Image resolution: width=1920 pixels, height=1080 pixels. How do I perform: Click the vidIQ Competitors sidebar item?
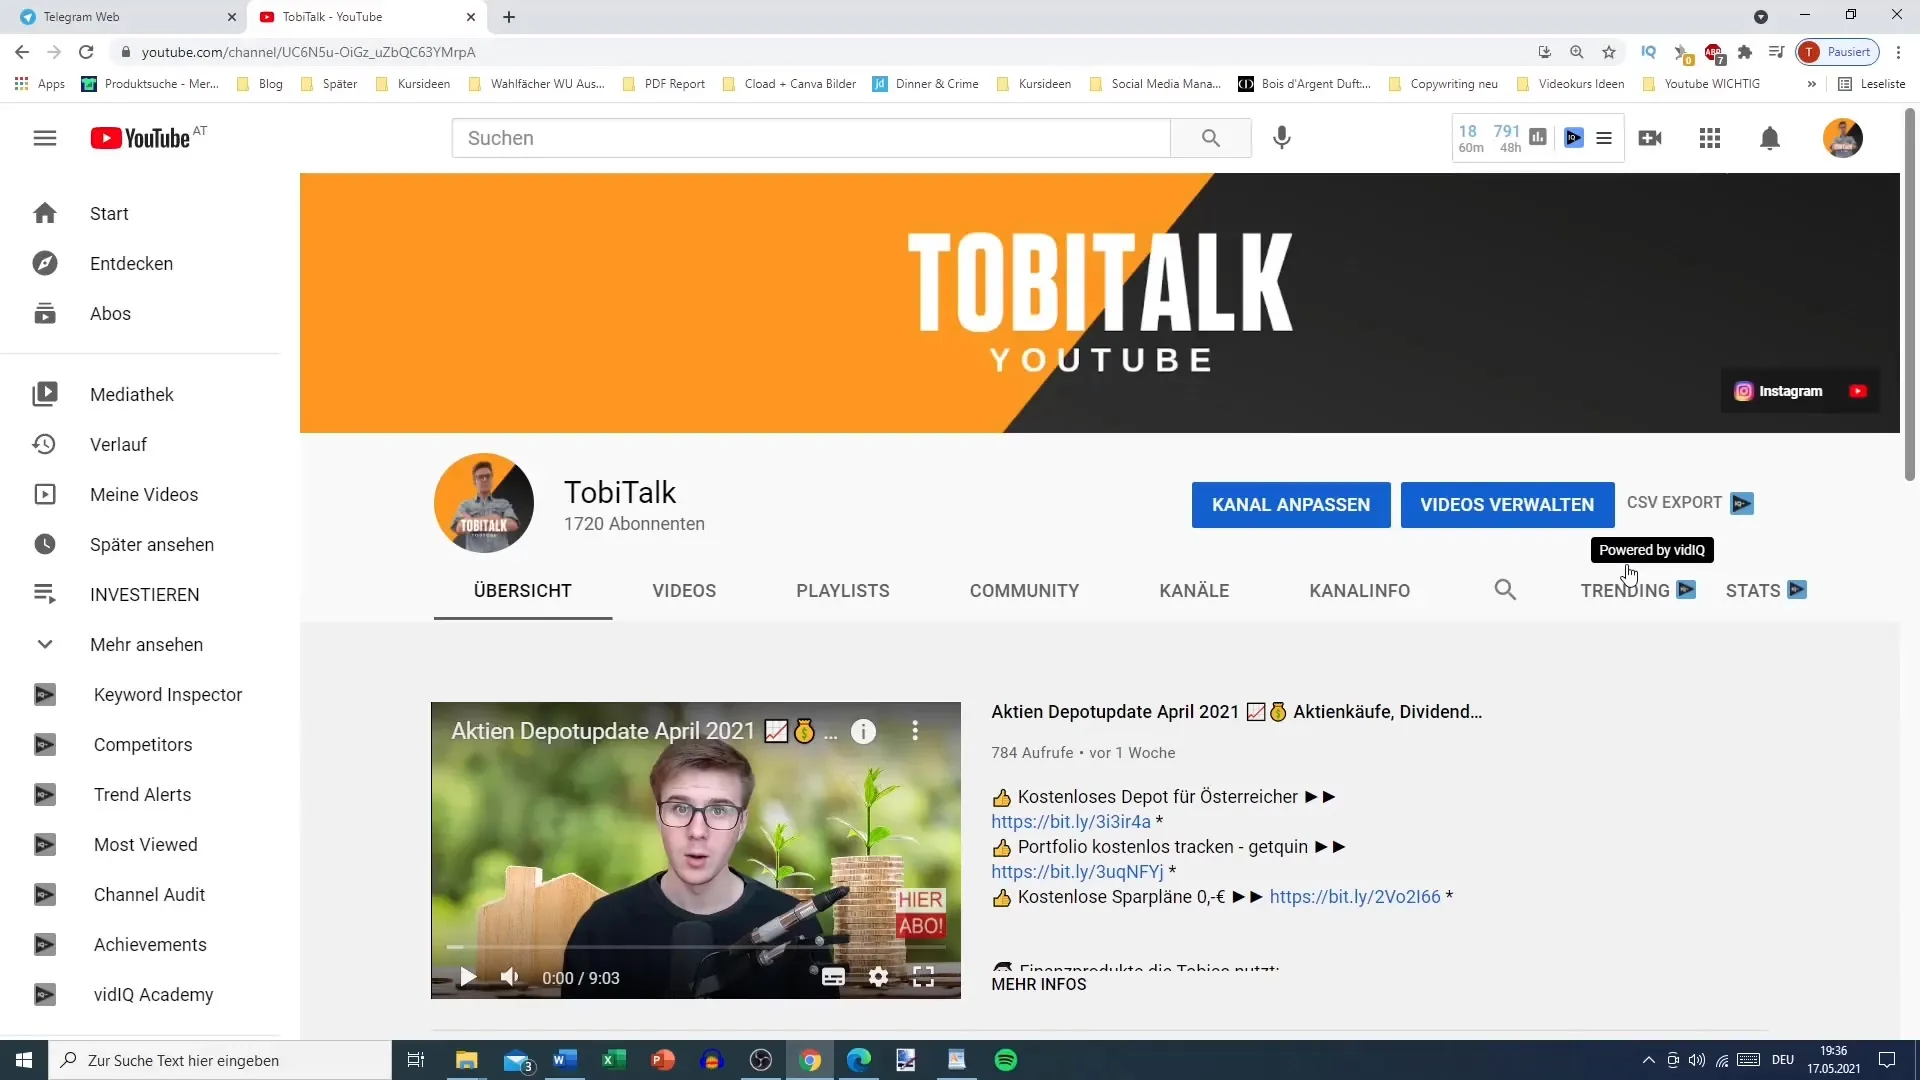pos(142,744)
